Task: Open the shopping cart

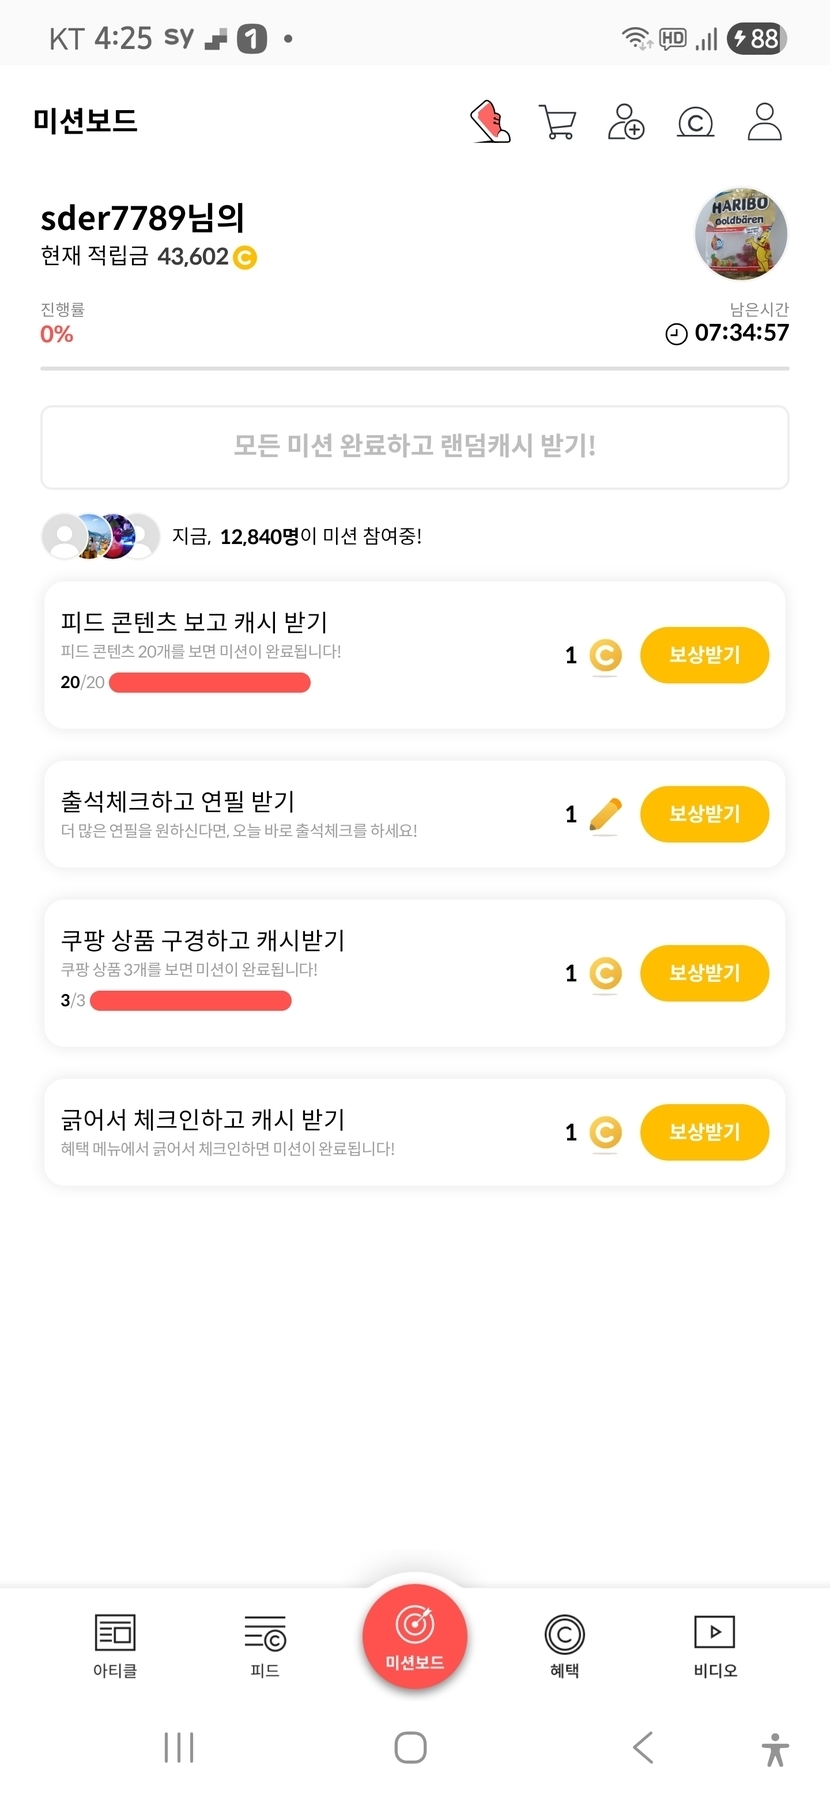Action: (557, 122)
